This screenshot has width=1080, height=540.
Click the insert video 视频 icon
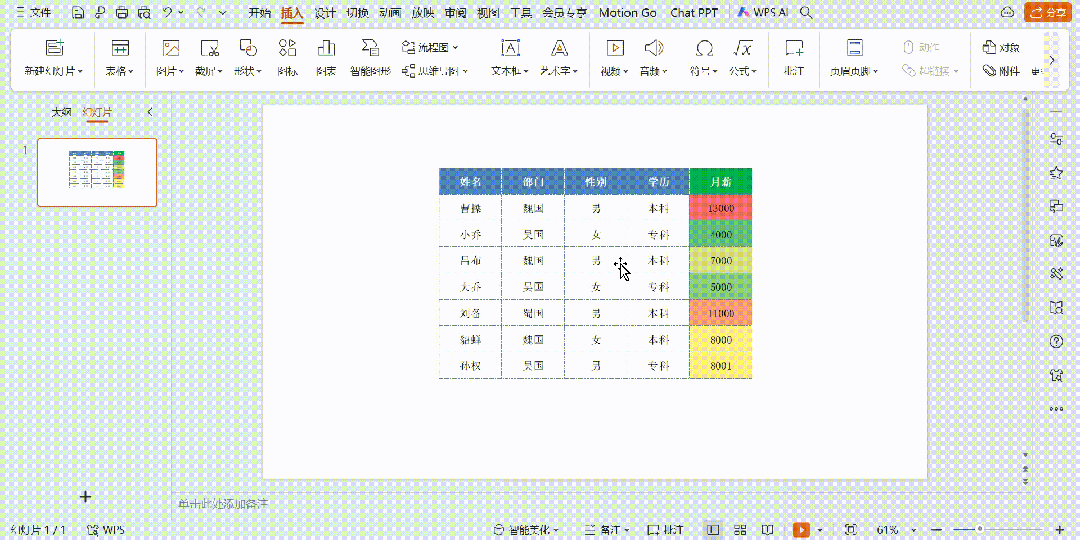click(614, 48)
